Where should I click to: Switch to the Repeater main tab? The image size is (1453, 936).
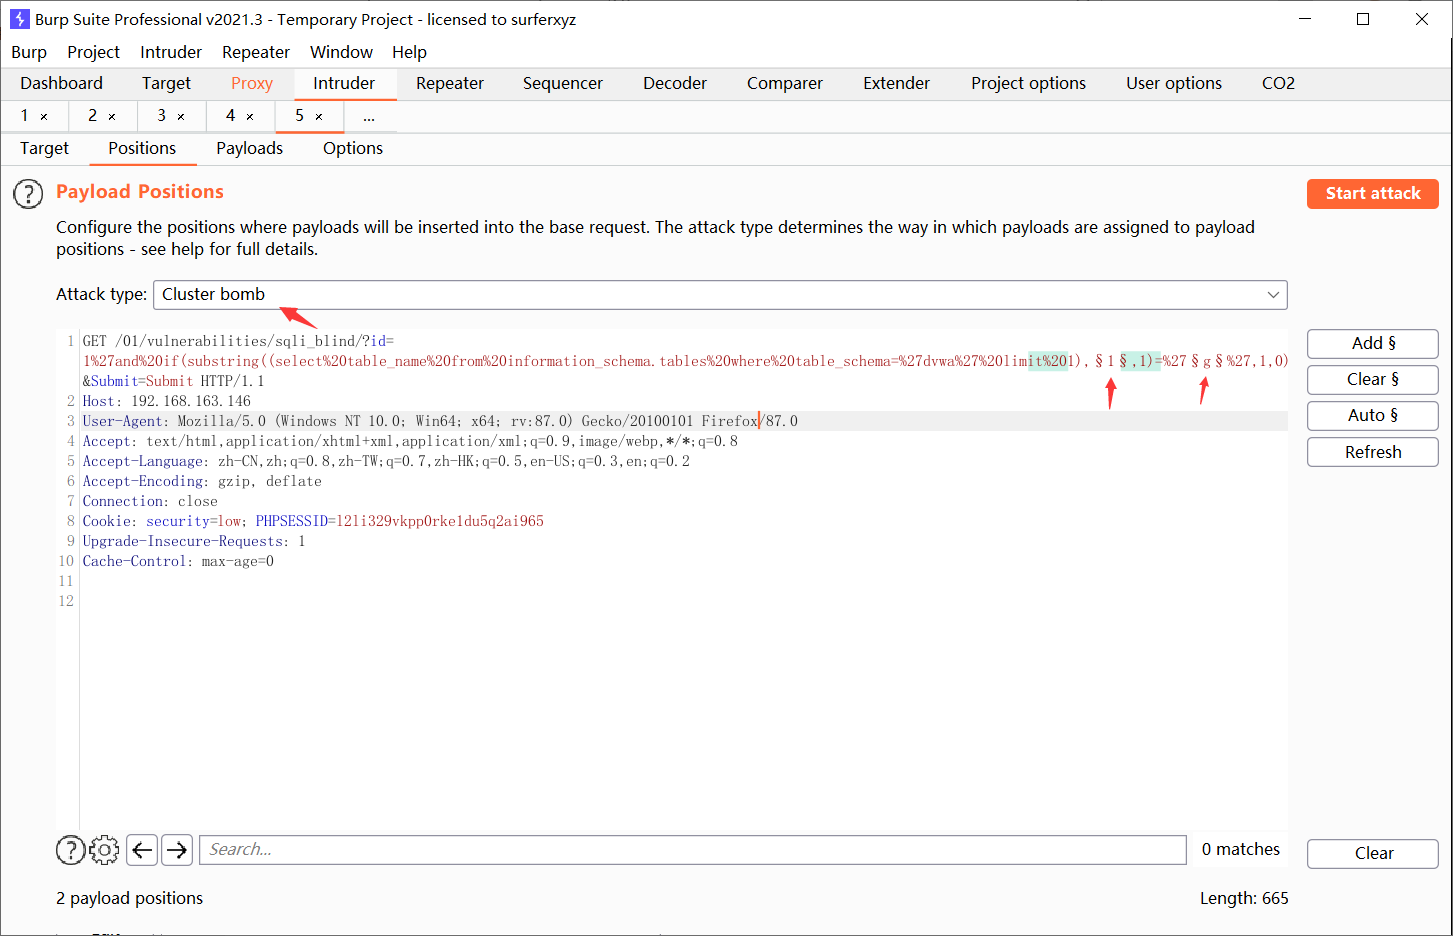point(450,84)
